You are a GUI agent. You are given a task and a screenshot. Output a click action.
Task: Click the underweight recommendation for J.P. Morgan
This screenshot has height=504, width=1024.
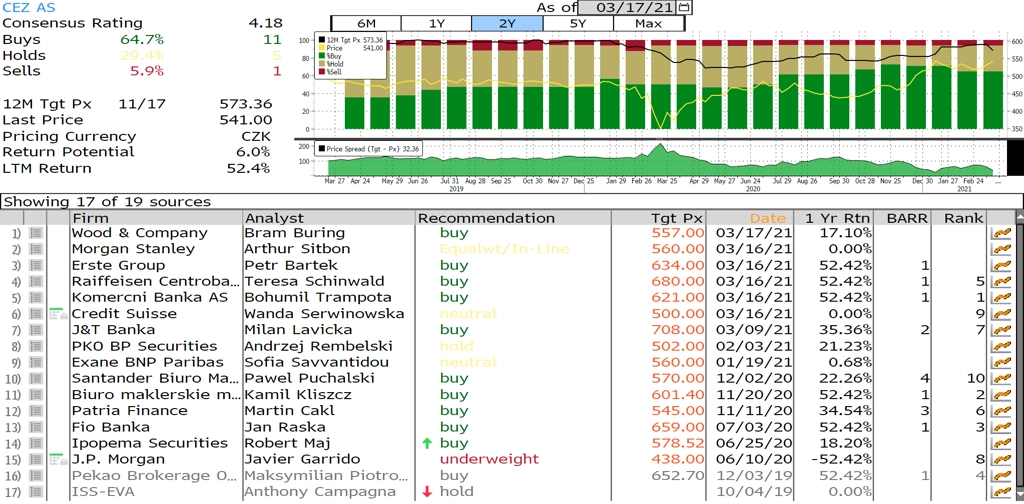[x=489, y=460]
